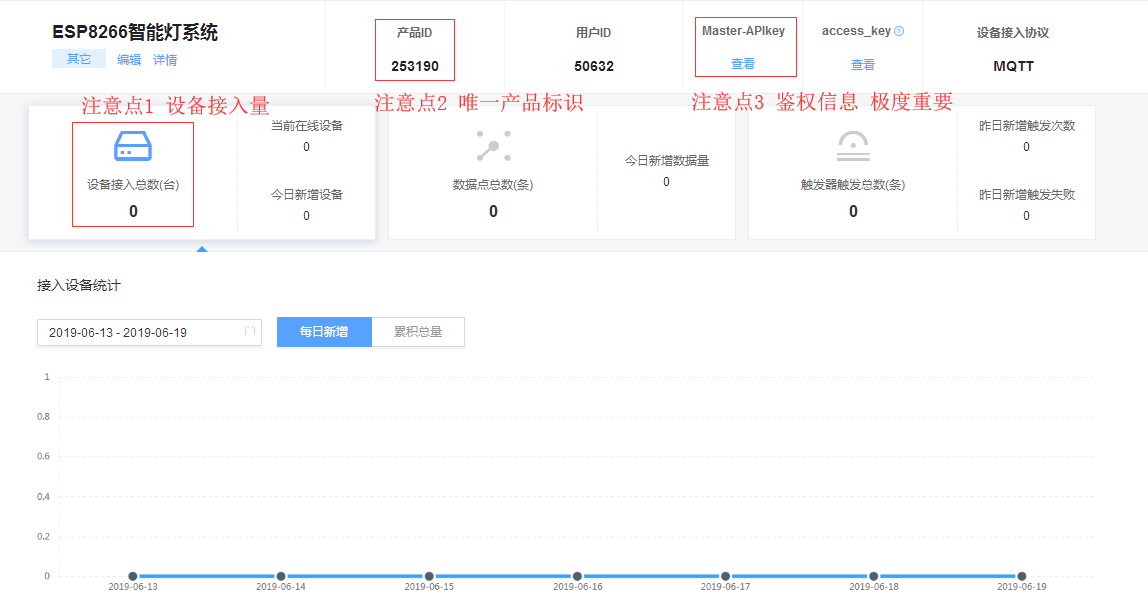
Task: Click the 2019-06-13 data point on chart
Action: pyautogui.click(x=133, y=576)
